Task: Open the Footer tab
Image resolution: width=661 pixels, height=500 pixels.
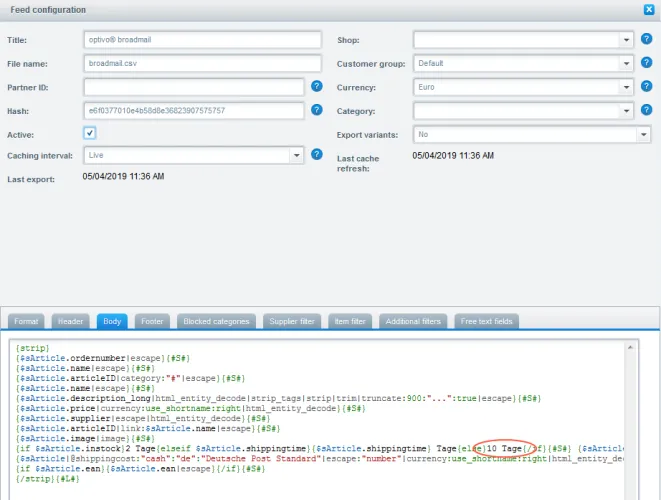Action: [x=152, y=321]
